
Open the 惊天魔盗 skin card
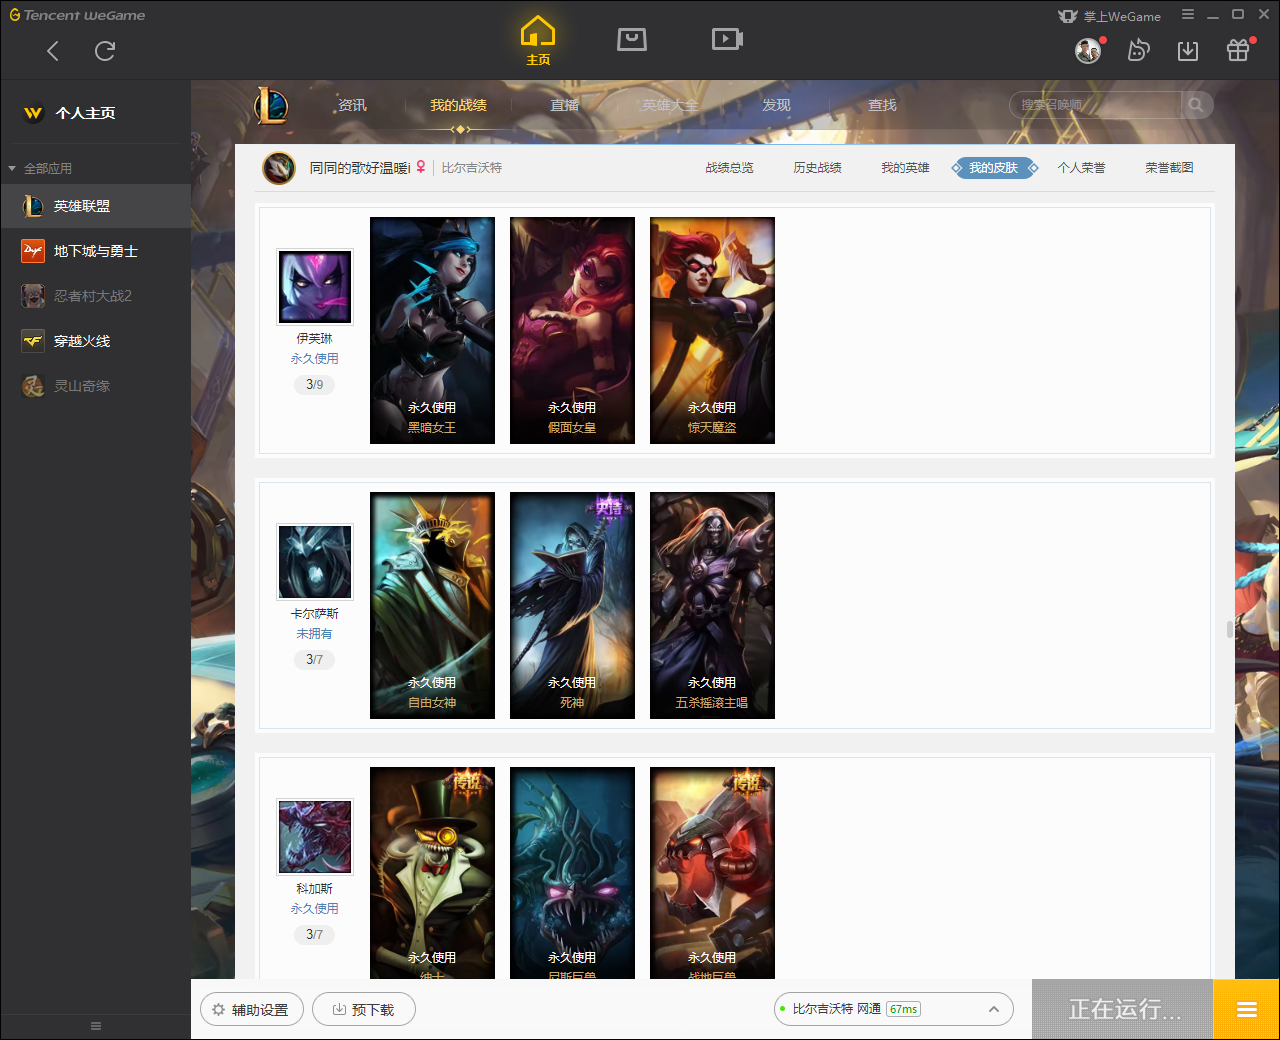(x=712, y=330)
